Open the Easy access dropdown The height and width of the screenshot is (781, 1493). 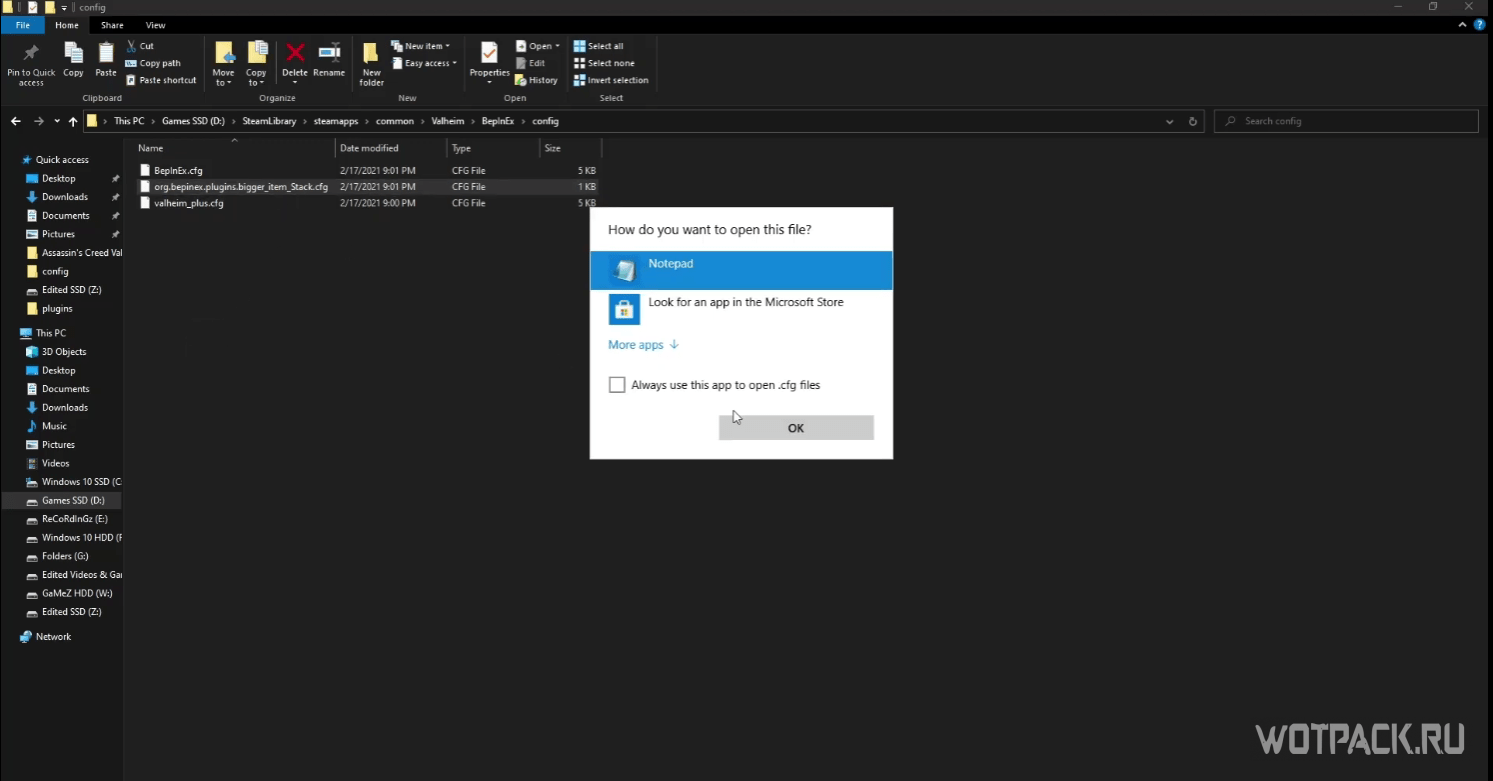(424, 63)
